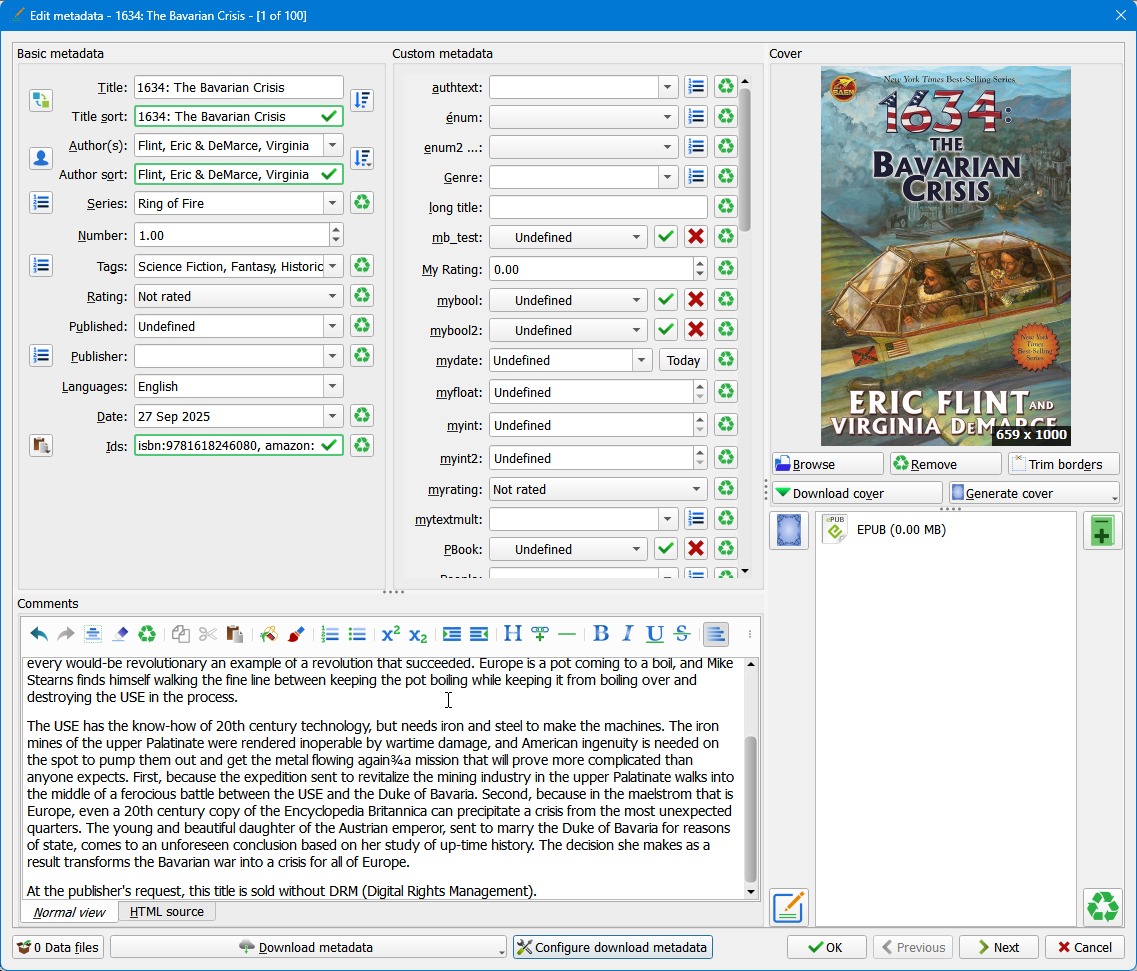This screenshot has height=971, width=1137.
Task: Apply strikethrough in the Comments toolbar
Action: (682, 634)
